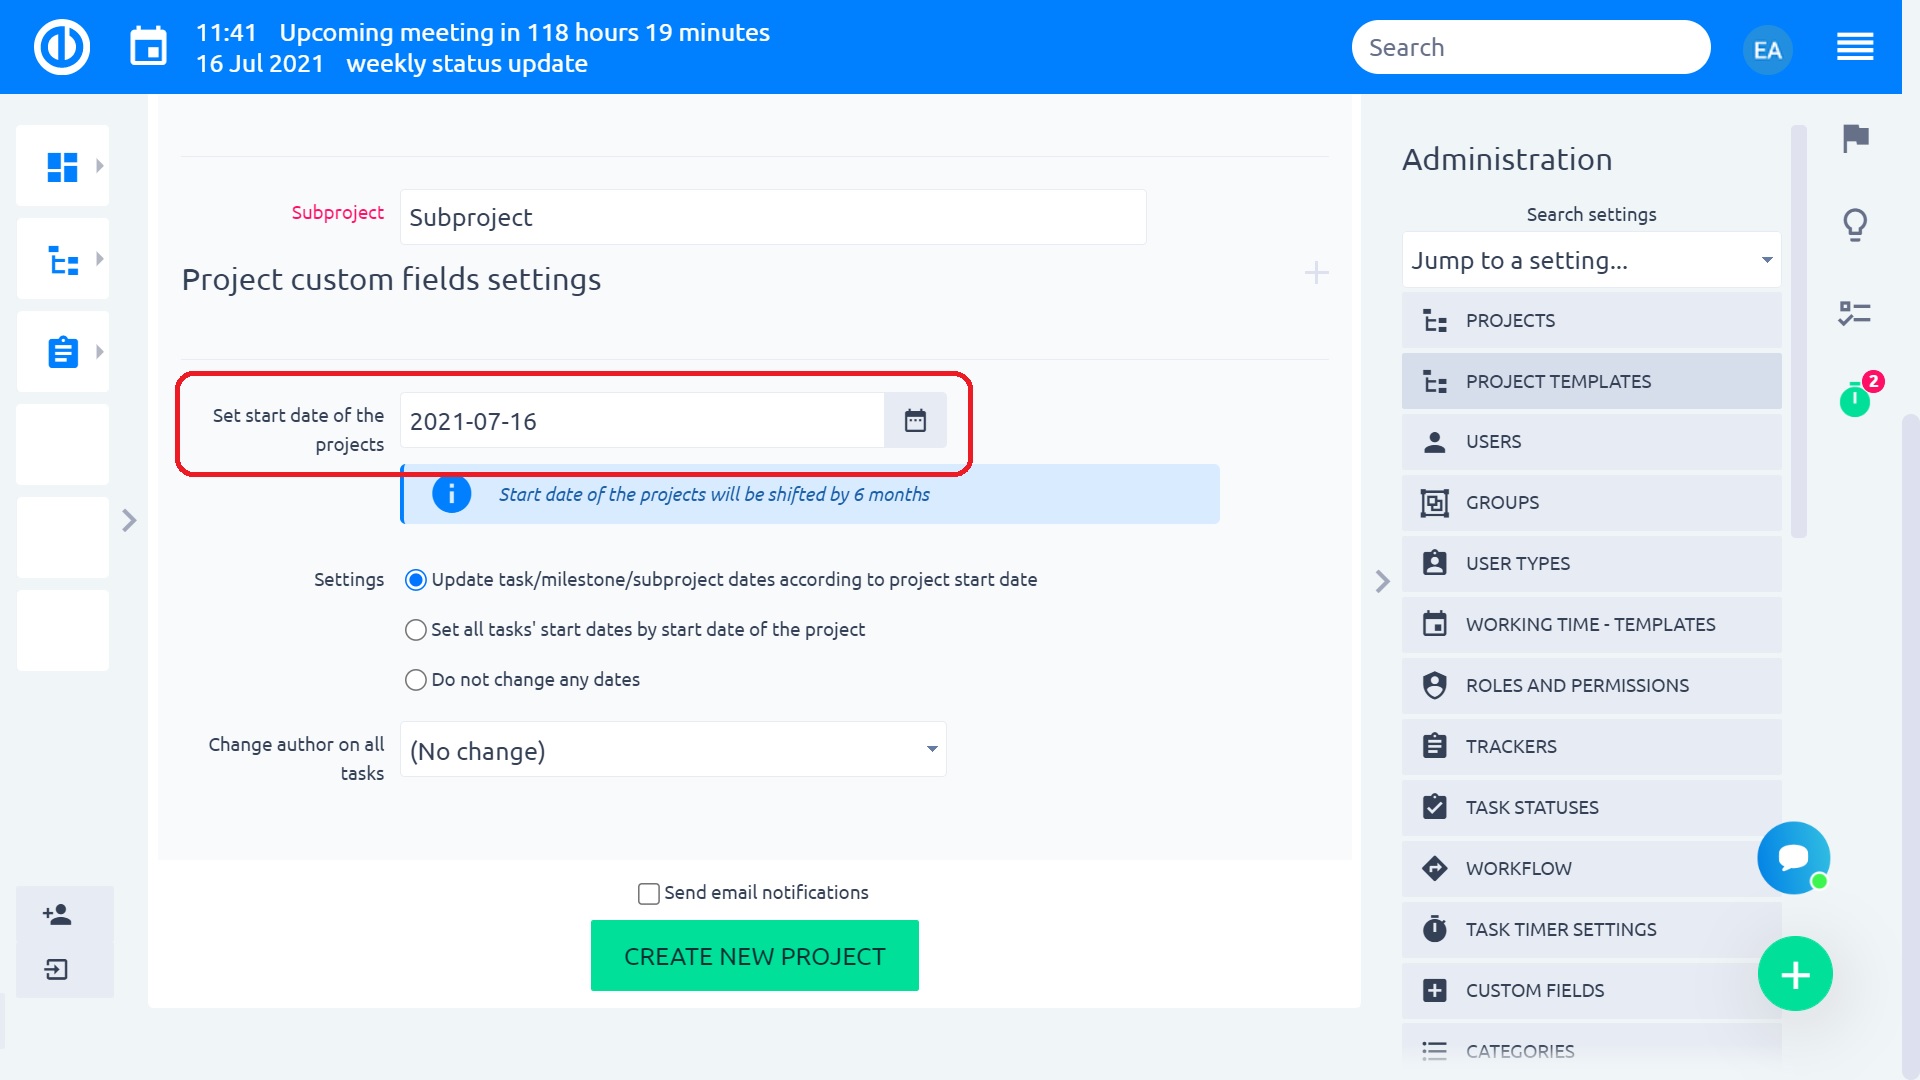The height and width of the screenshot is (1080, 1920).
Task: Toggle Send email notifications checkbox
Action: click(648, 893)
